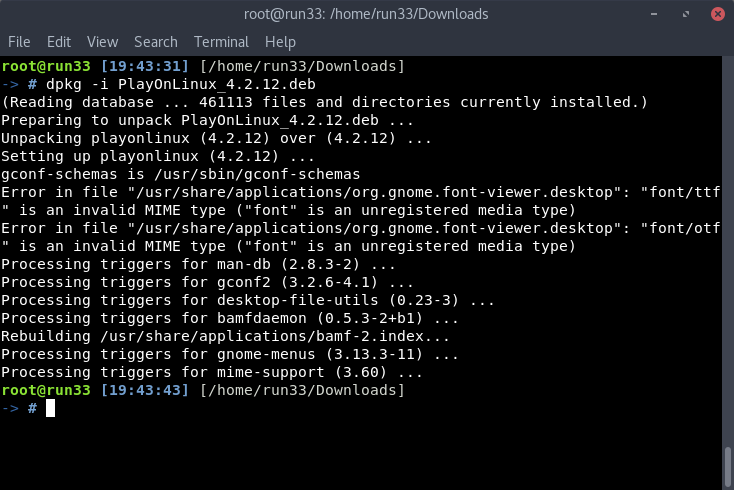Screen dimensions: 734x490
Task: Click 'Processing triggers for mime-support (3.60)'
Action: [x=212, y=373]
